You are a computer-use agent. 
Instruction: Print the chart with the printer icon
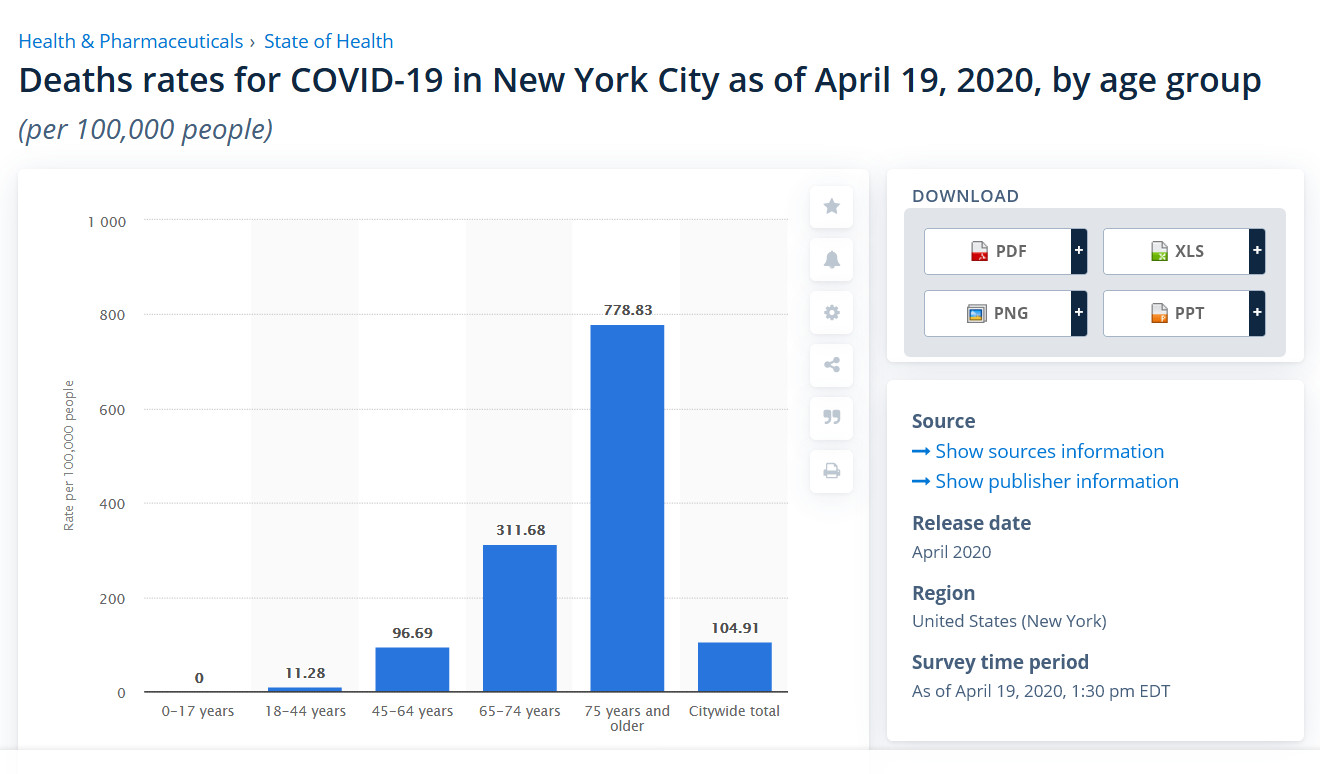pyautogui.click(x=831, y=471)
